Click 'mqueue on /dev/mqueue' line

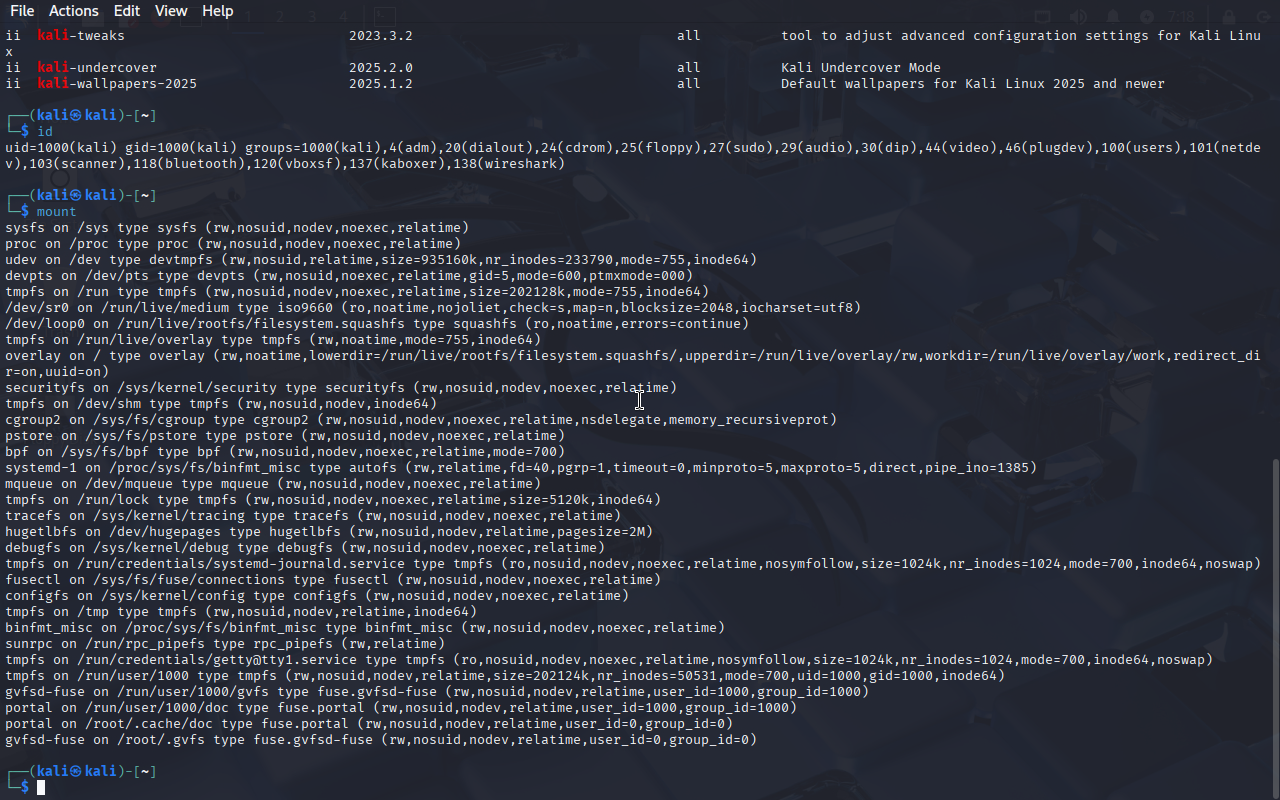[273, 483]
